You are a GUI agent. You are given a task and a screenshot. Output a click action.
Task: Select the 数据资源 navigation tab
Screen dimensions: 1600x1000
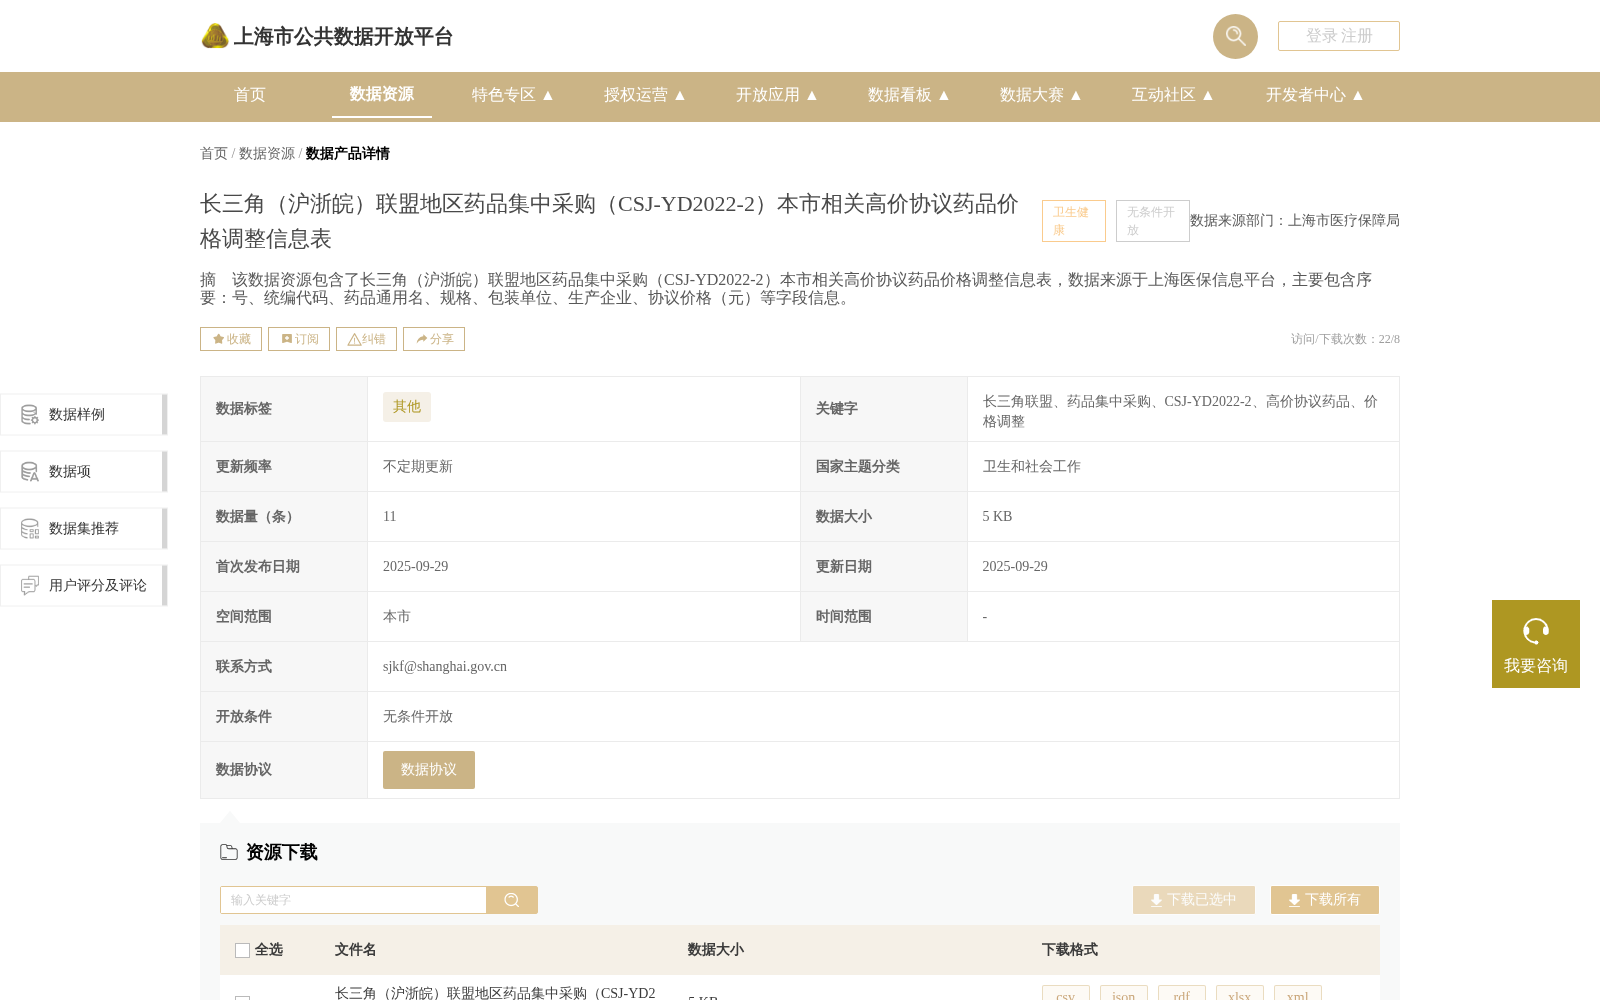pos(382,94)
